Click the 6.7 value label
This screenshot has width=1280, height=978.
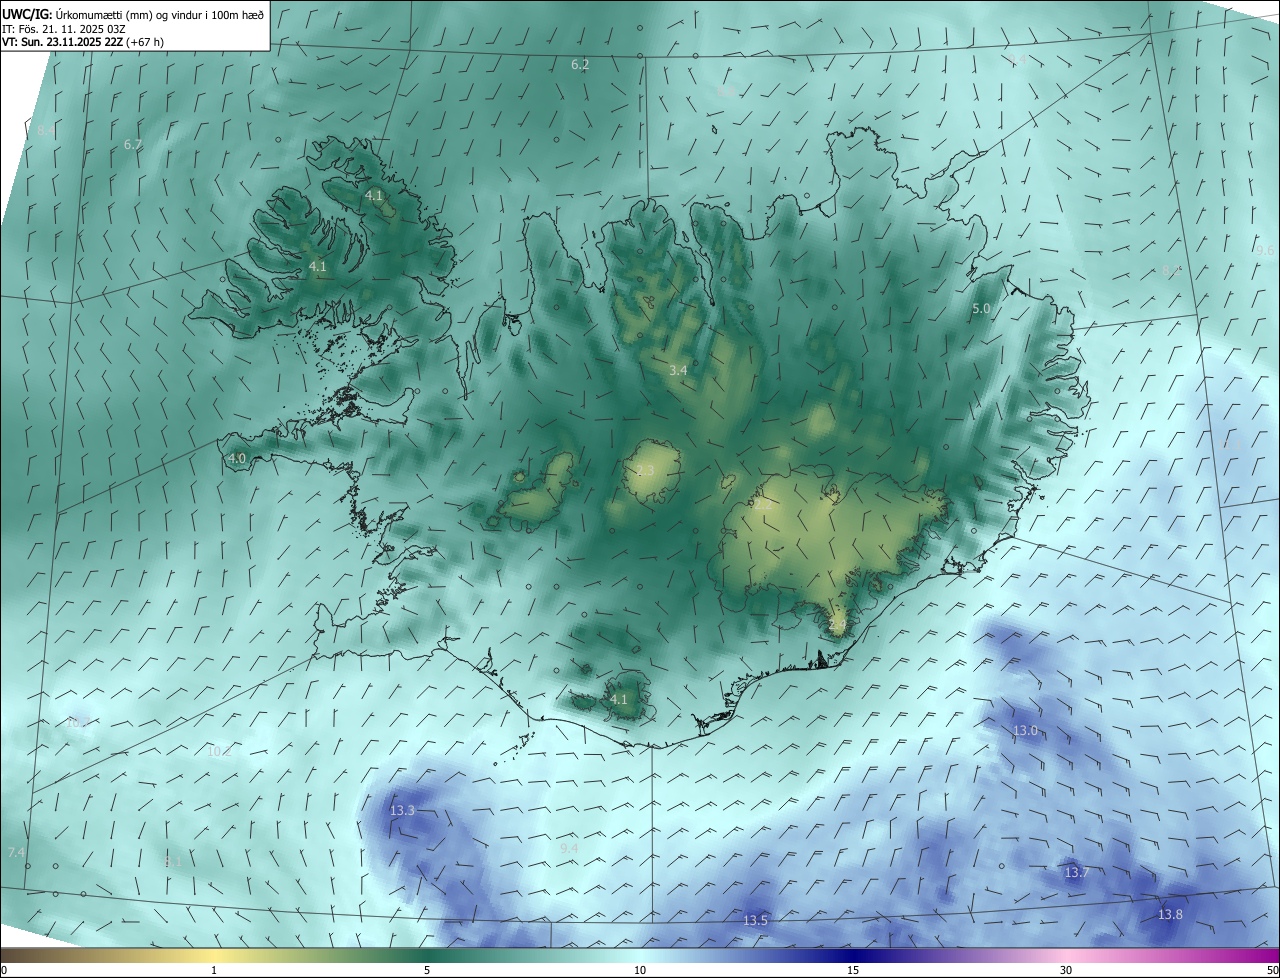tap(133, 145)
